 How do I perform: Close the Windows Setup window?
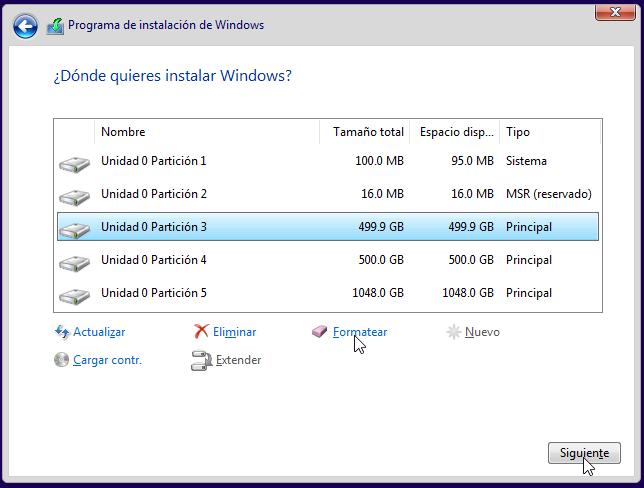point(615,12)
